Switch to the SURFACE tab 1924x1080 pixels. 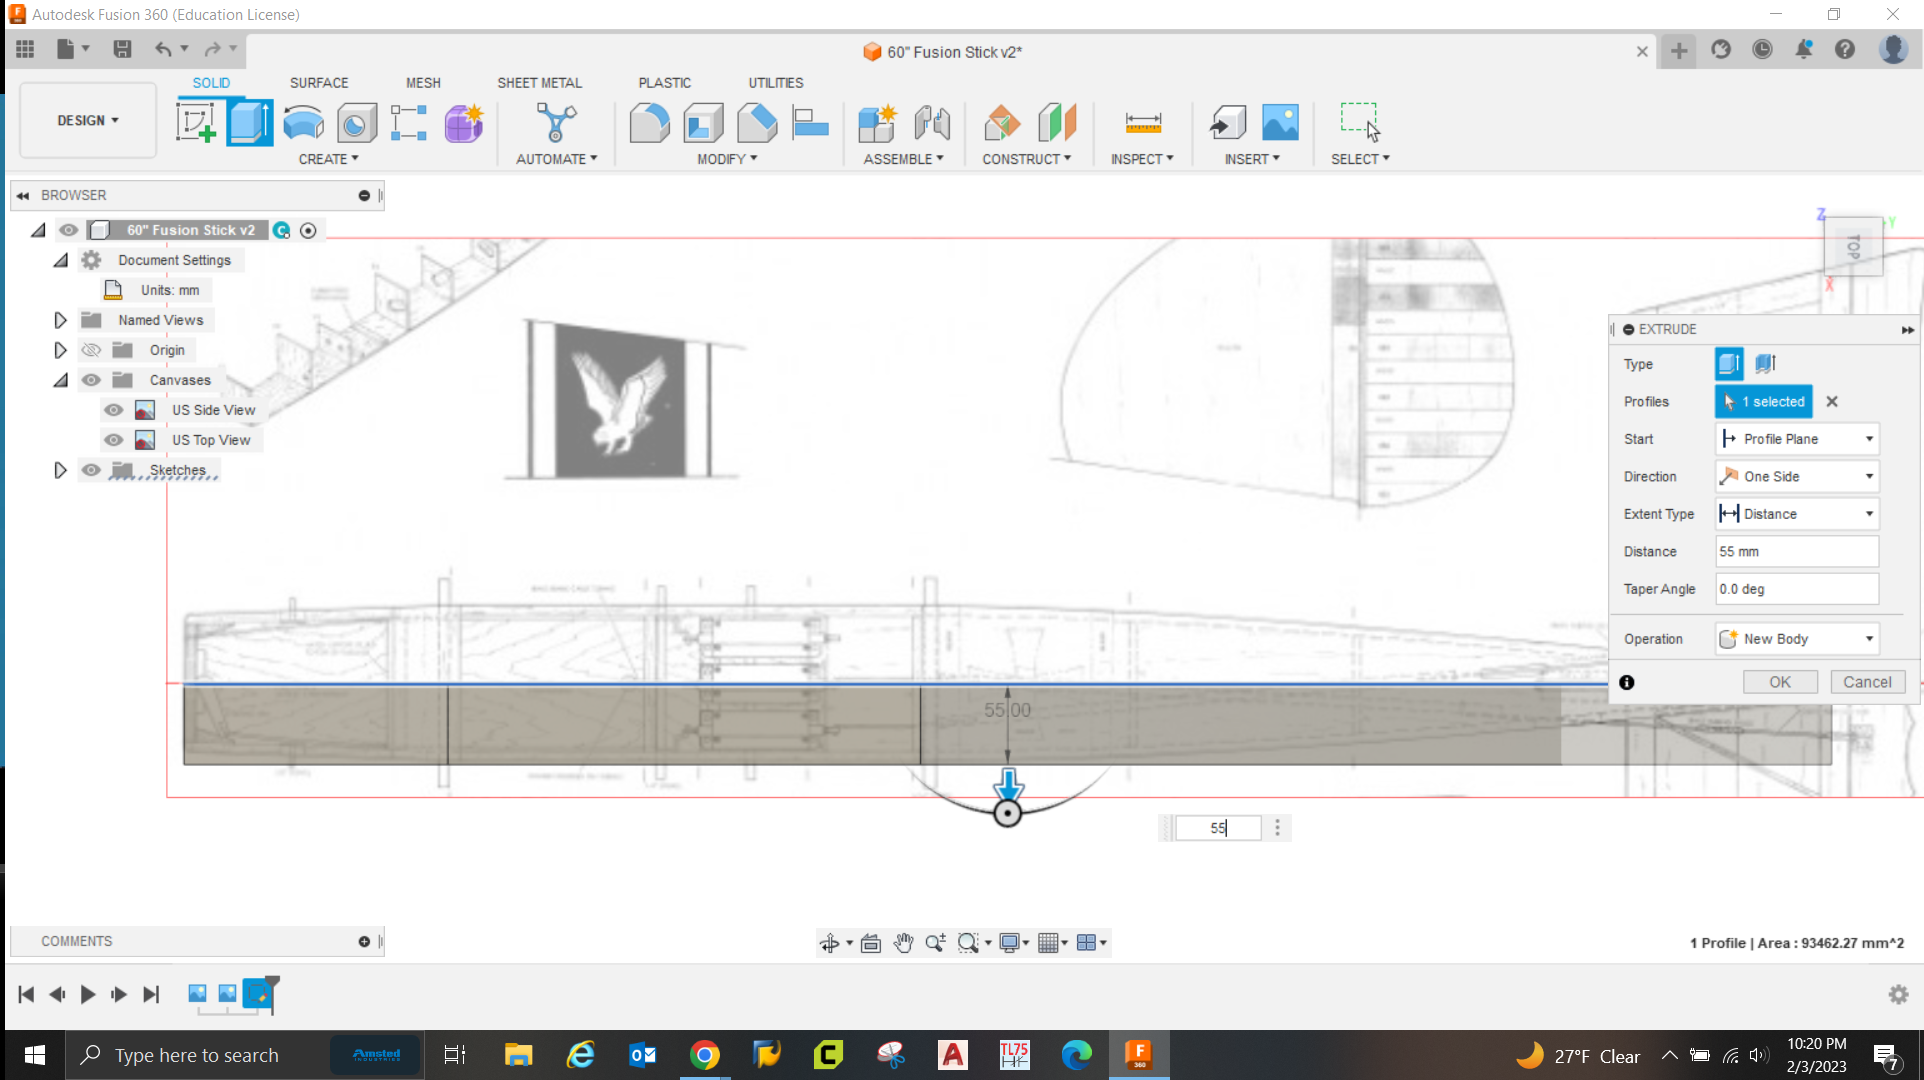(x=319, y=83)
